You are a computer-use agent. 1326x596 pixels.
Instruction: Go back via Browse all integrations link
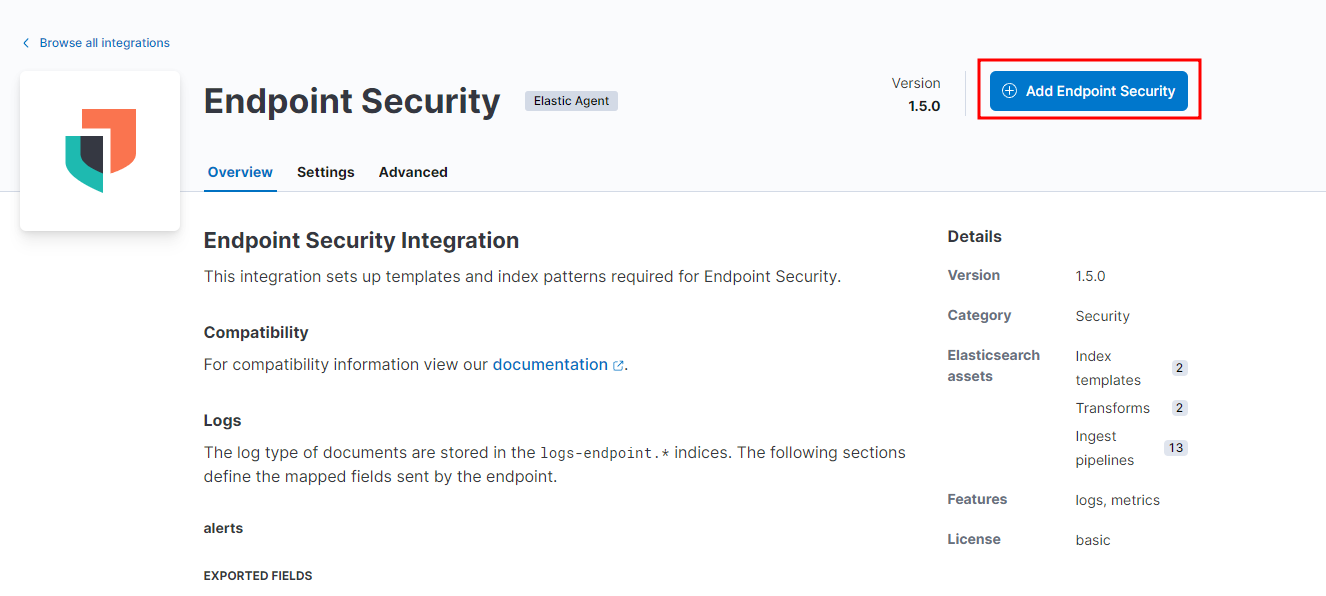click(x=104, y=43)
